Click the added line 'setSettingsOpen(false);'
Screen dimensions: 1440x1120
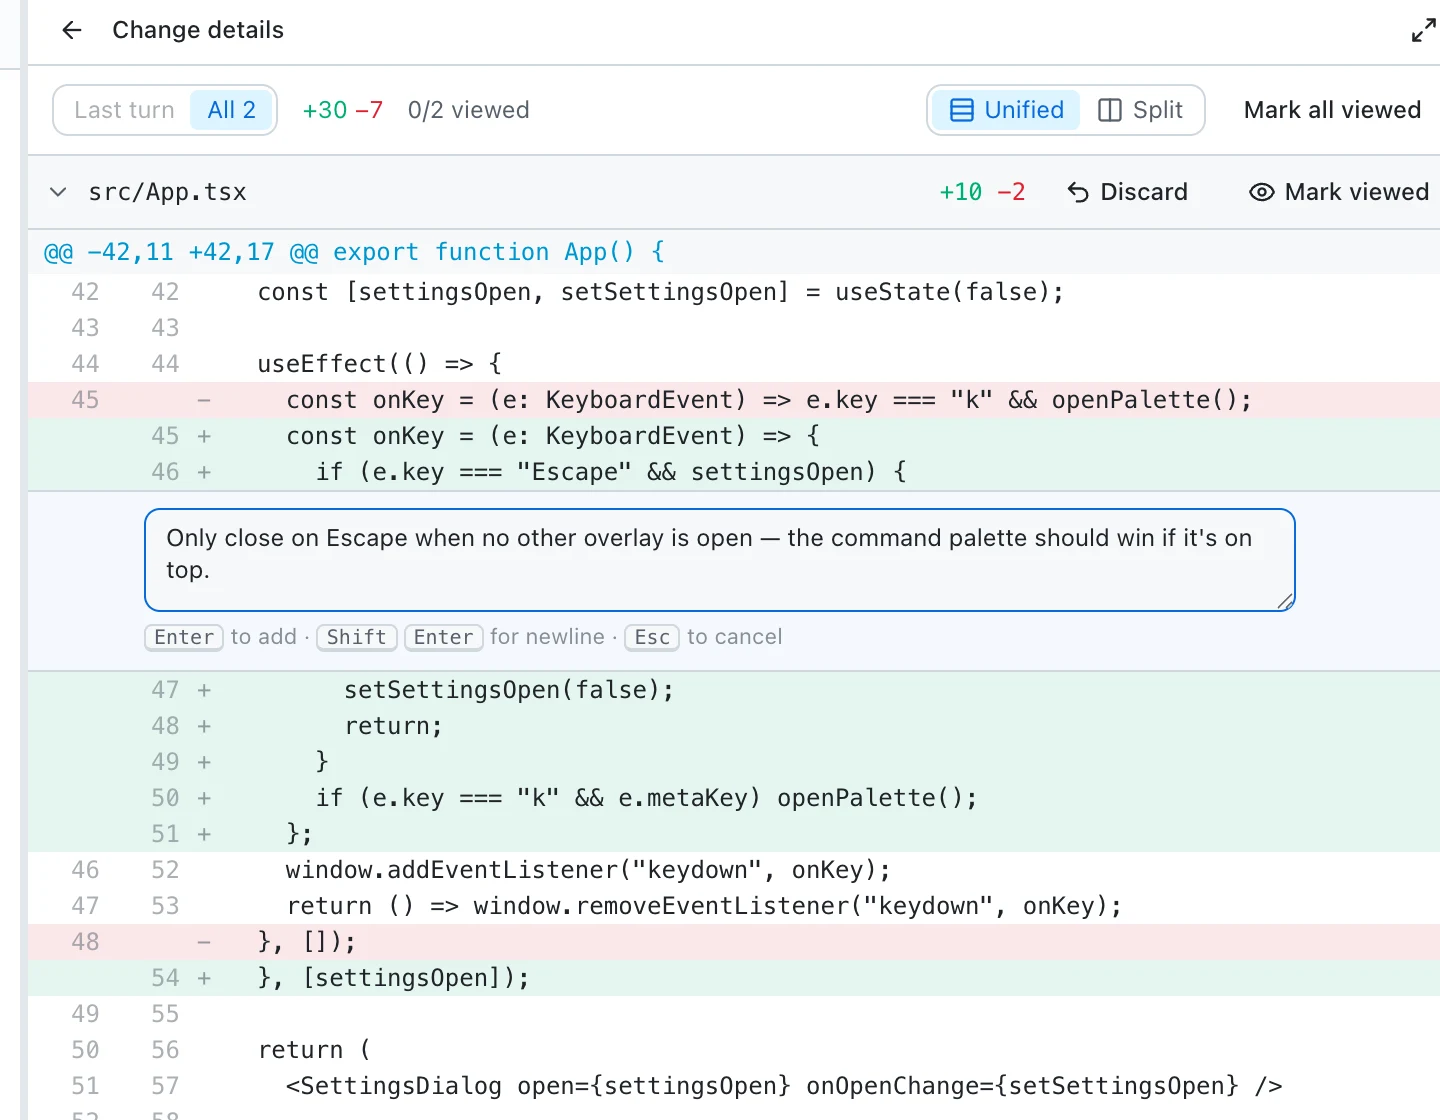pyautogui.click(x=734, y=690)
